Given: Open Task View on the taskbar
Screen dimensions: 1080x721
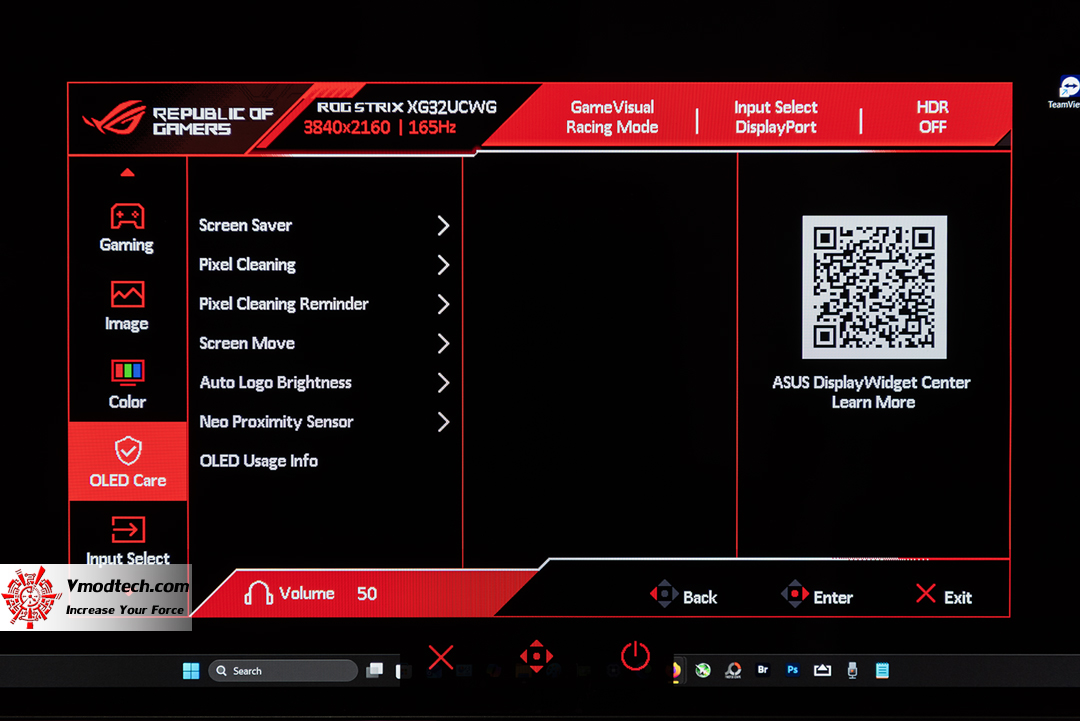Looking at the screenshot, I should pos(375,670).
